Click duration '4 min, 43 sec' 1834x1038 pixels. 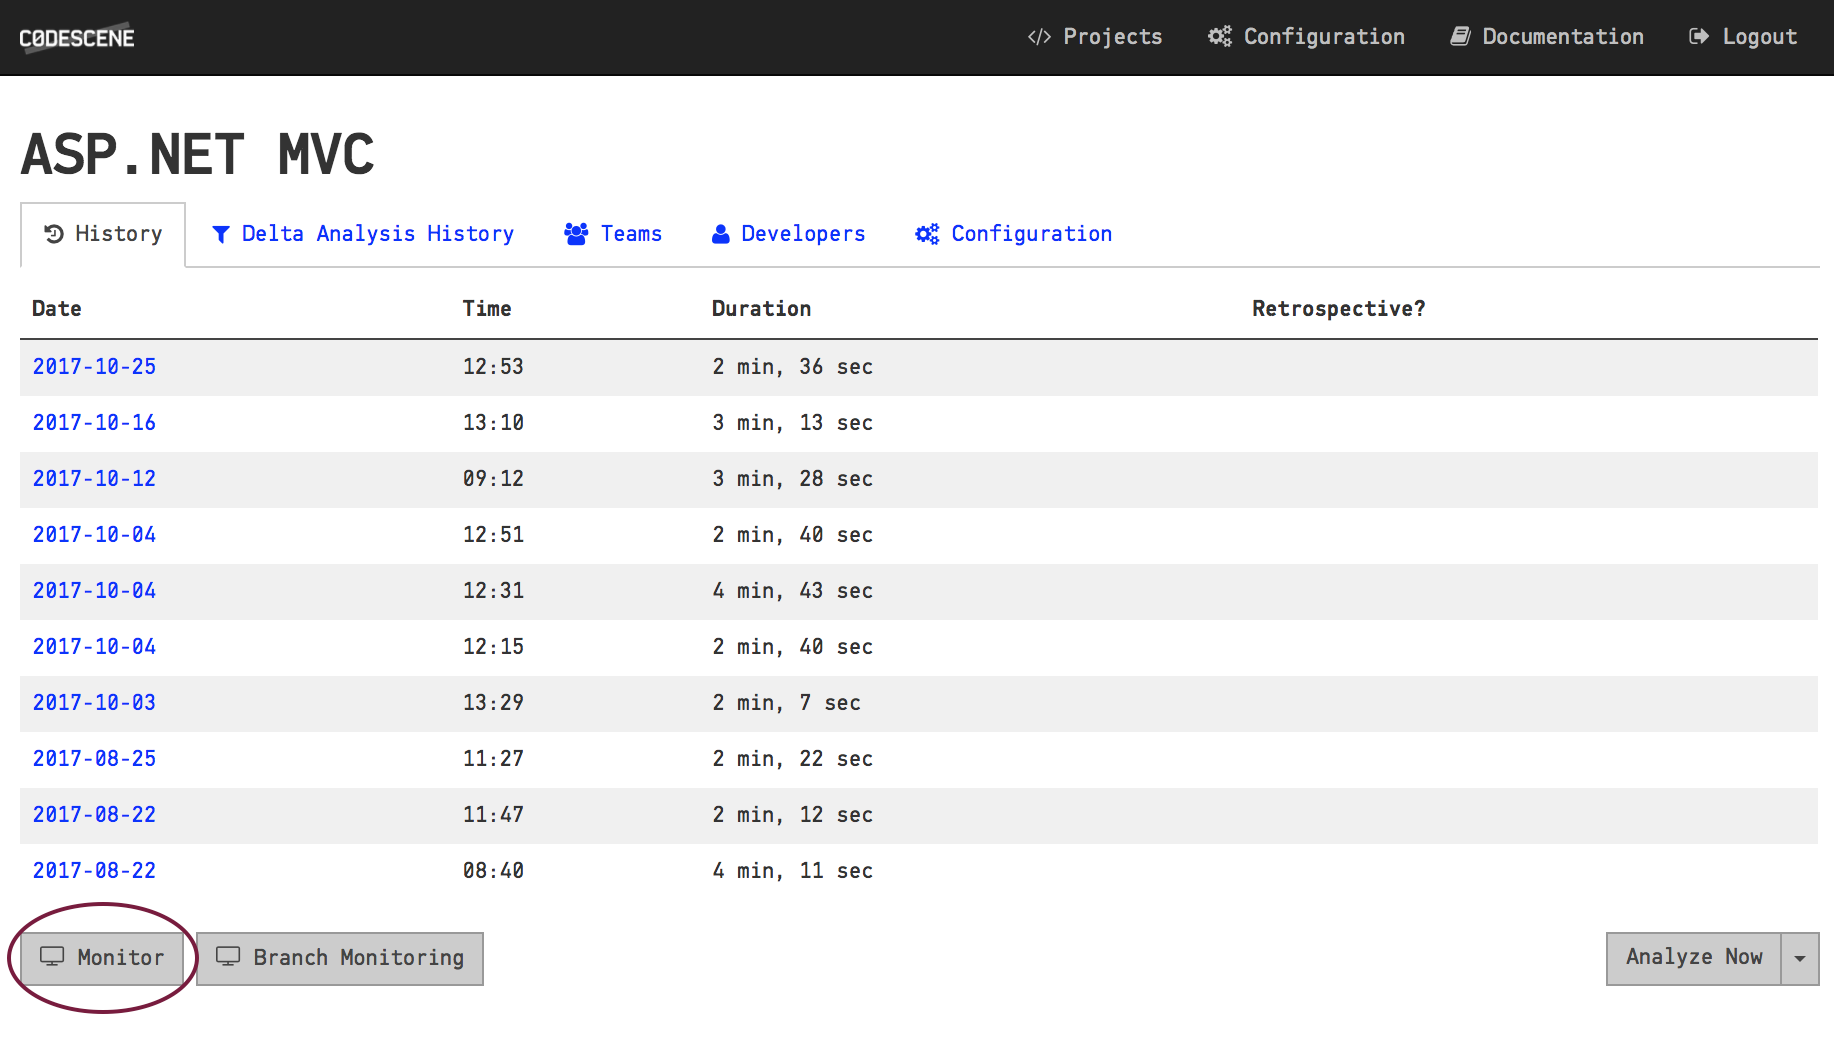(x=792, y=591)
